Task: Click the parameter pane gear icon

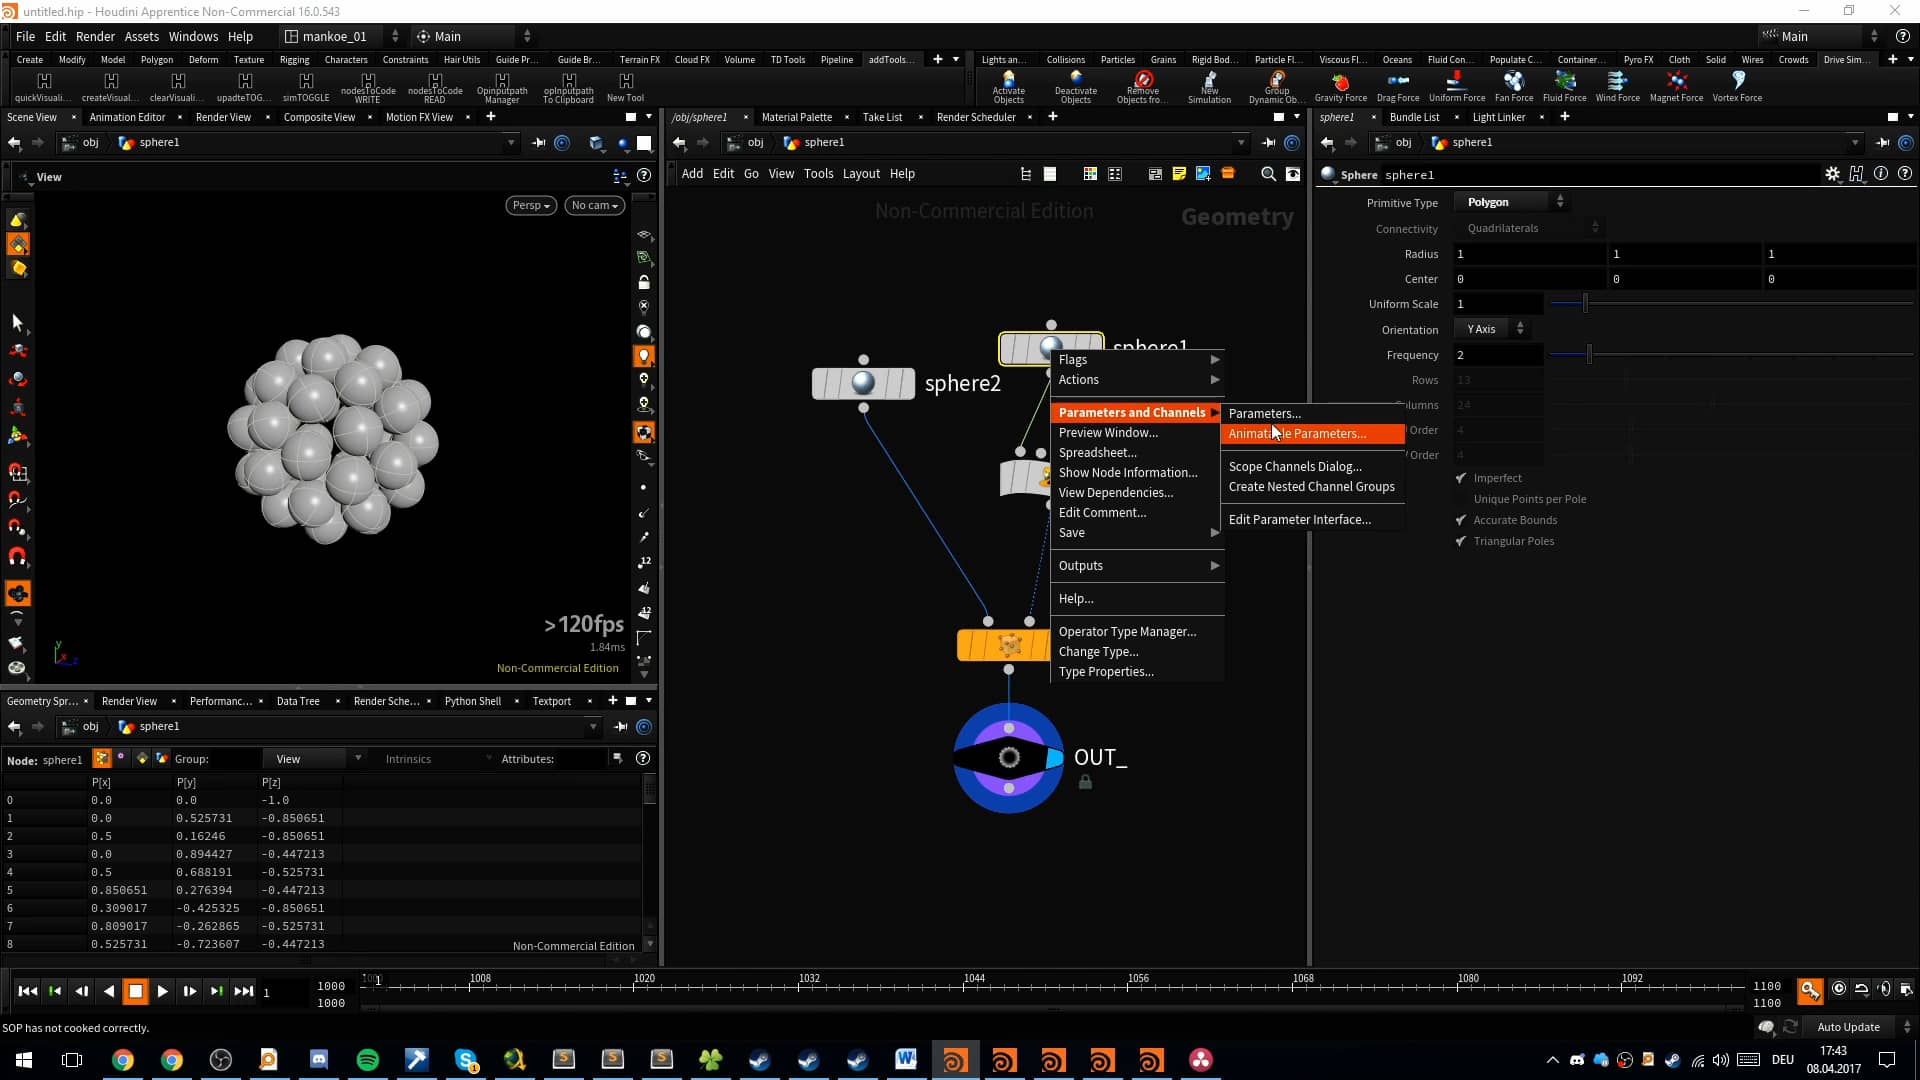Action: (x=1832, y=174)
